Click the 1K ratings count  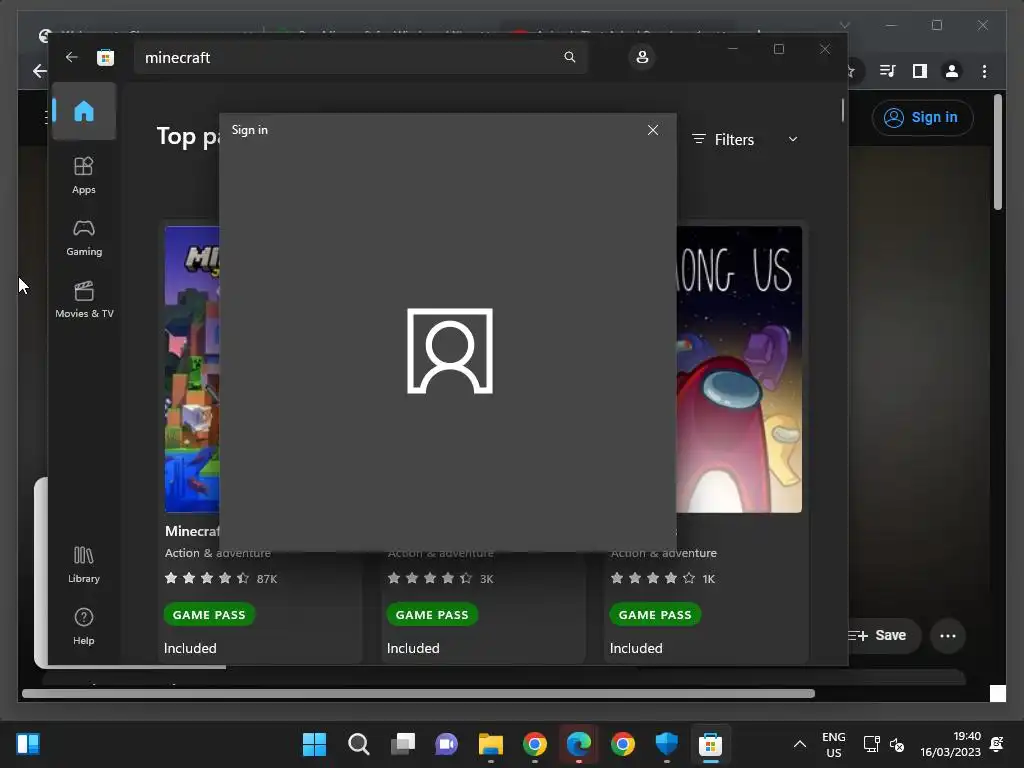click(709, 579)
